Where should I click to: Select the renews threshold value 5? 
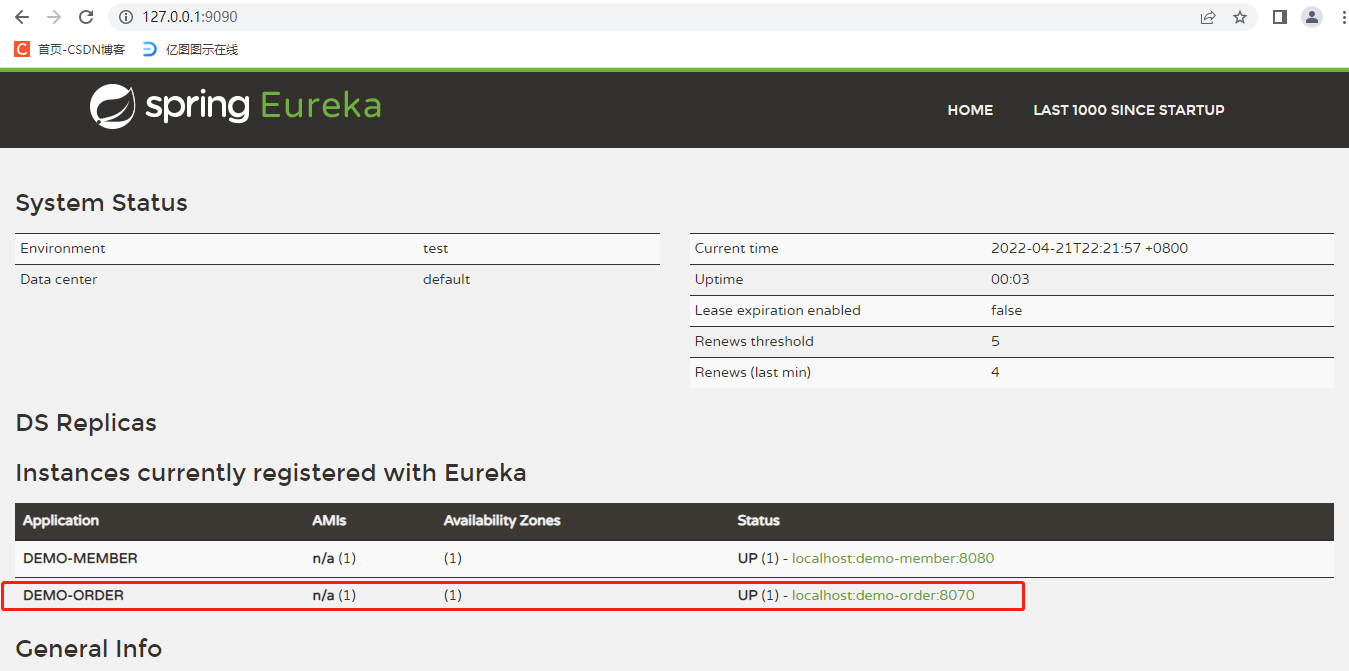(995, 341)
